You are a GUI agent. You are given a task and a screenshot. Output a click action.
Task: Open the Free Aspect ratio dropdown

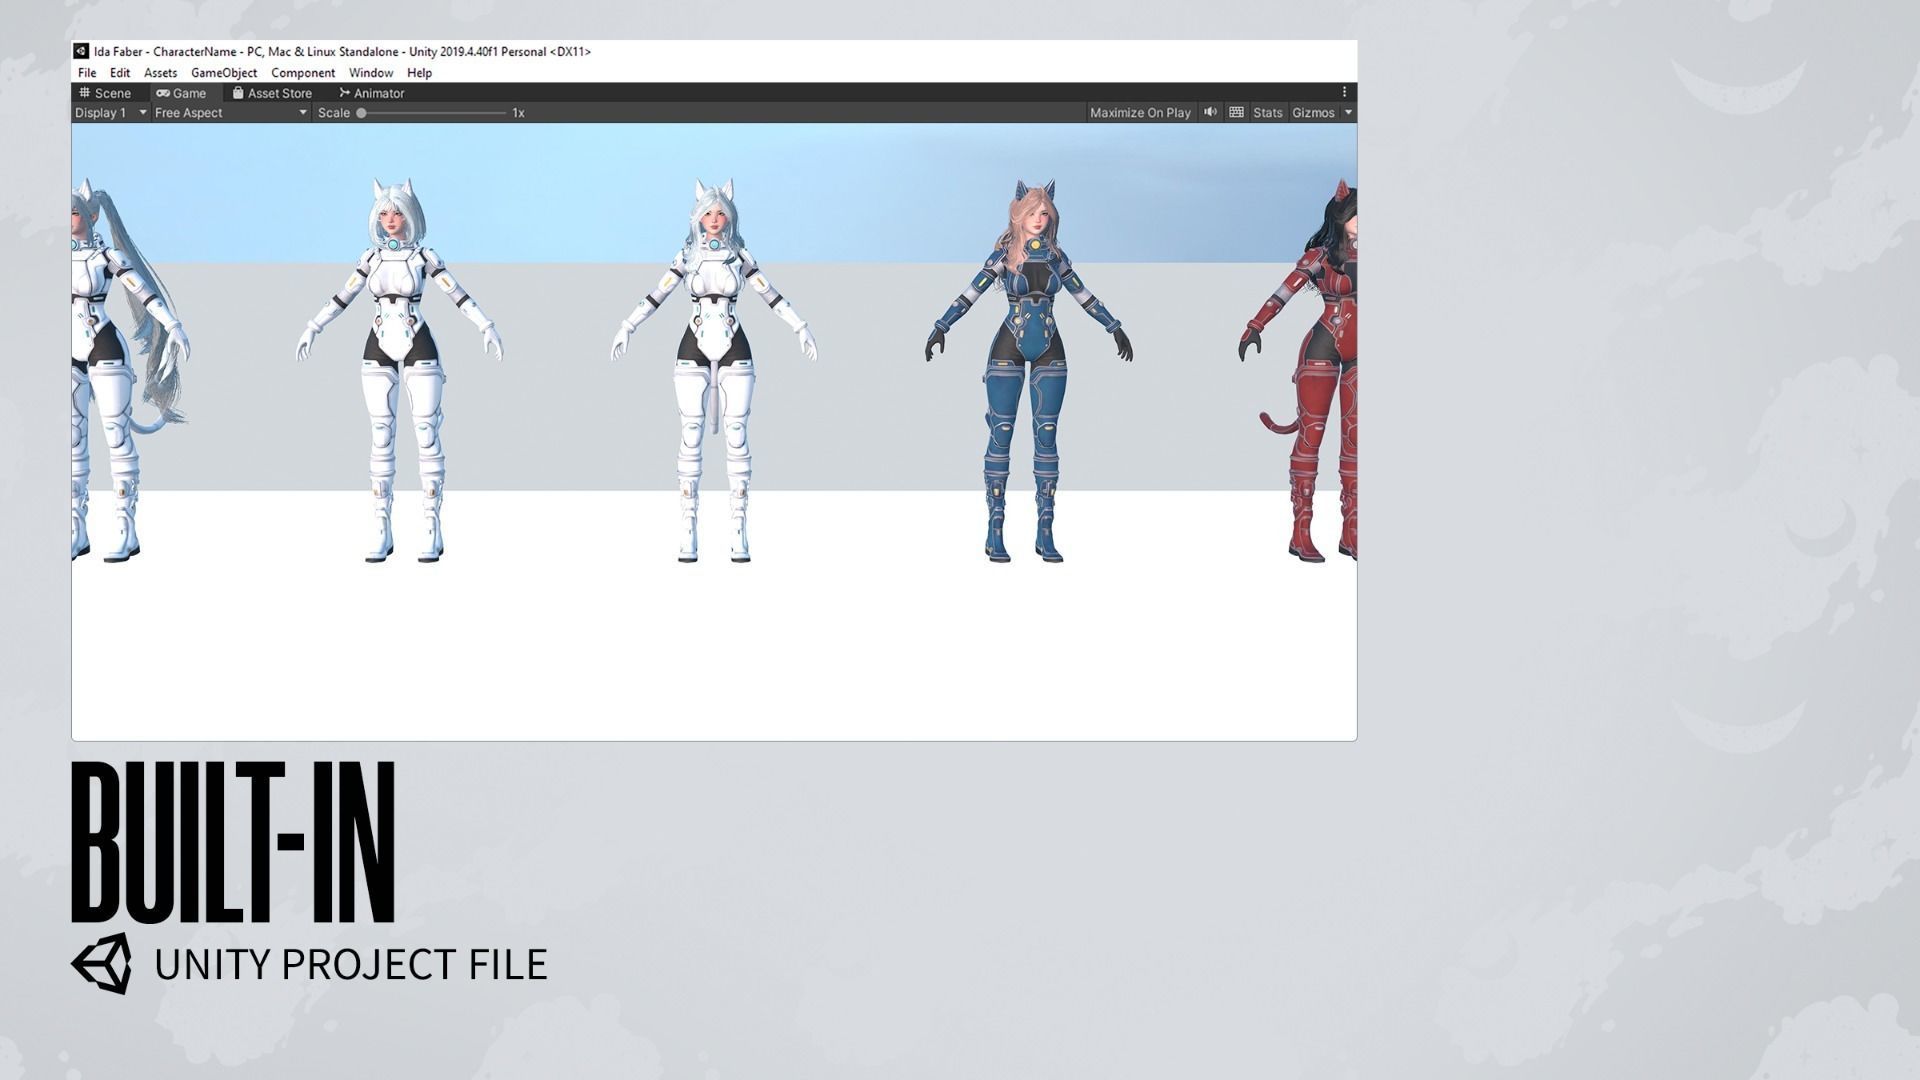pos(230,113)
